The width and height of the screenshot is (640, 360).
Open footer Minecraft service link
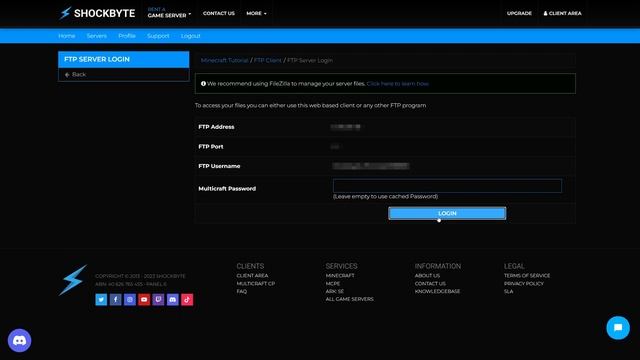coord(340,276)
